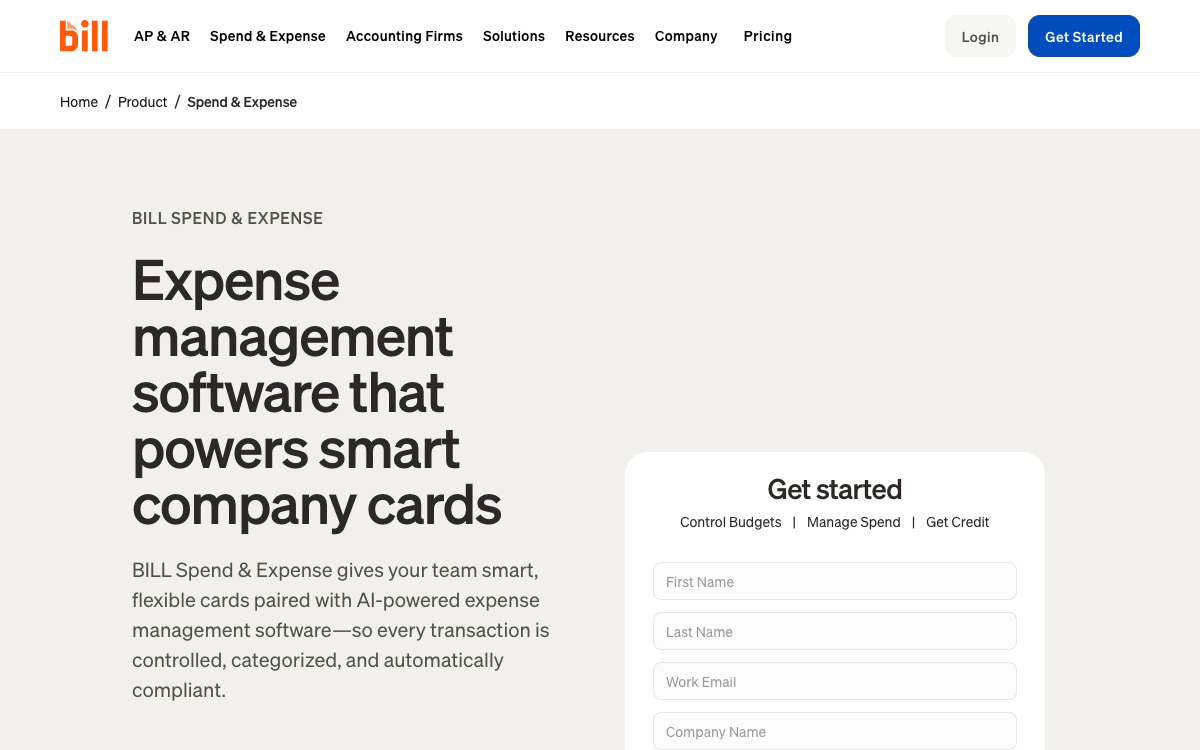
Task: Click the 'BILL SPEND & EXPENSE' eyebrow text
Action: click(x=227, y=218)
